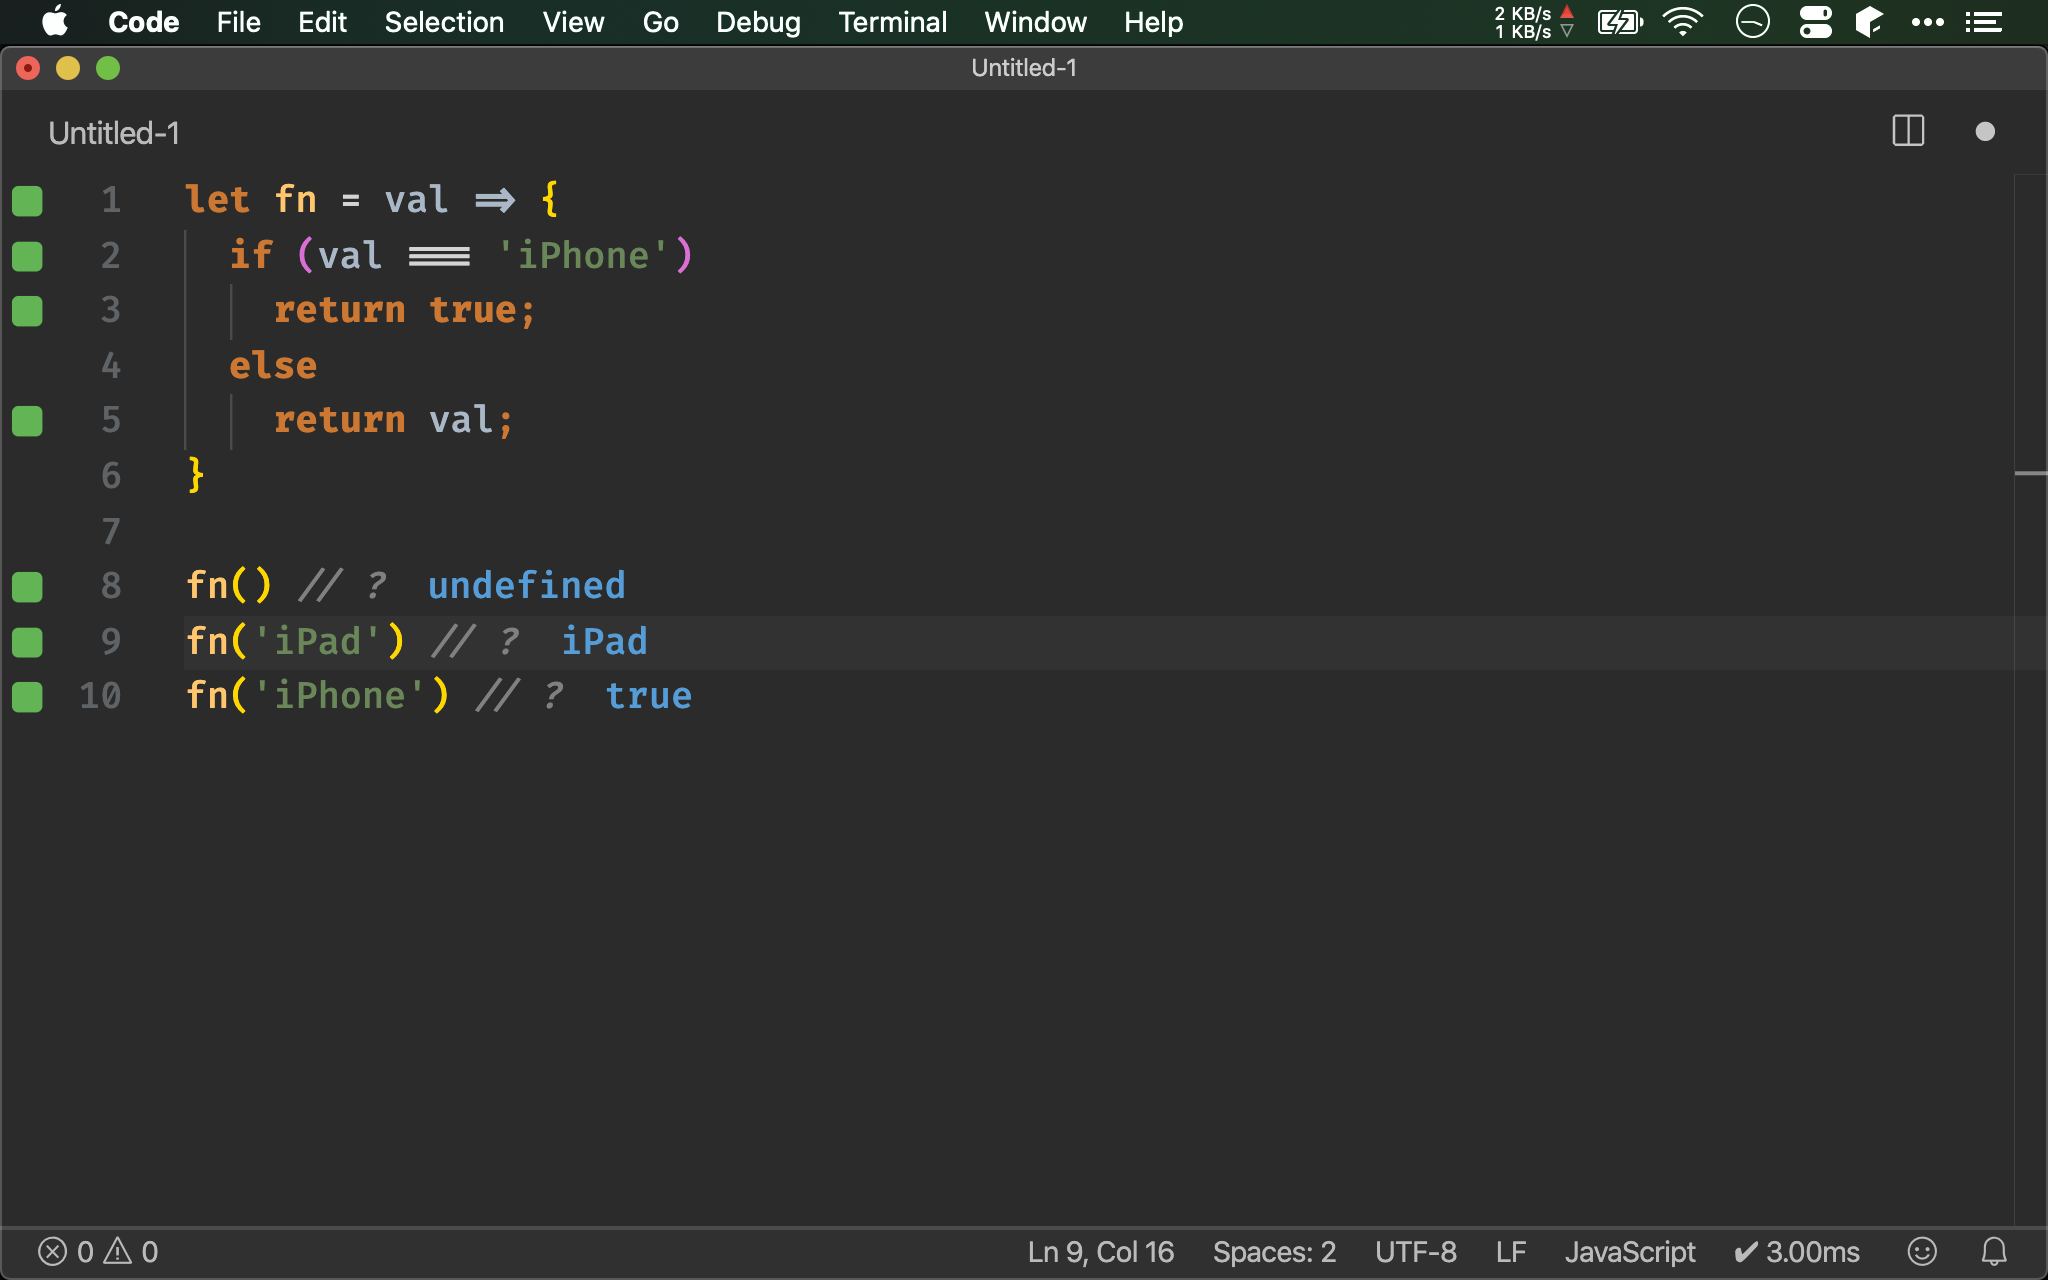Open the Terminal menu

892,22
